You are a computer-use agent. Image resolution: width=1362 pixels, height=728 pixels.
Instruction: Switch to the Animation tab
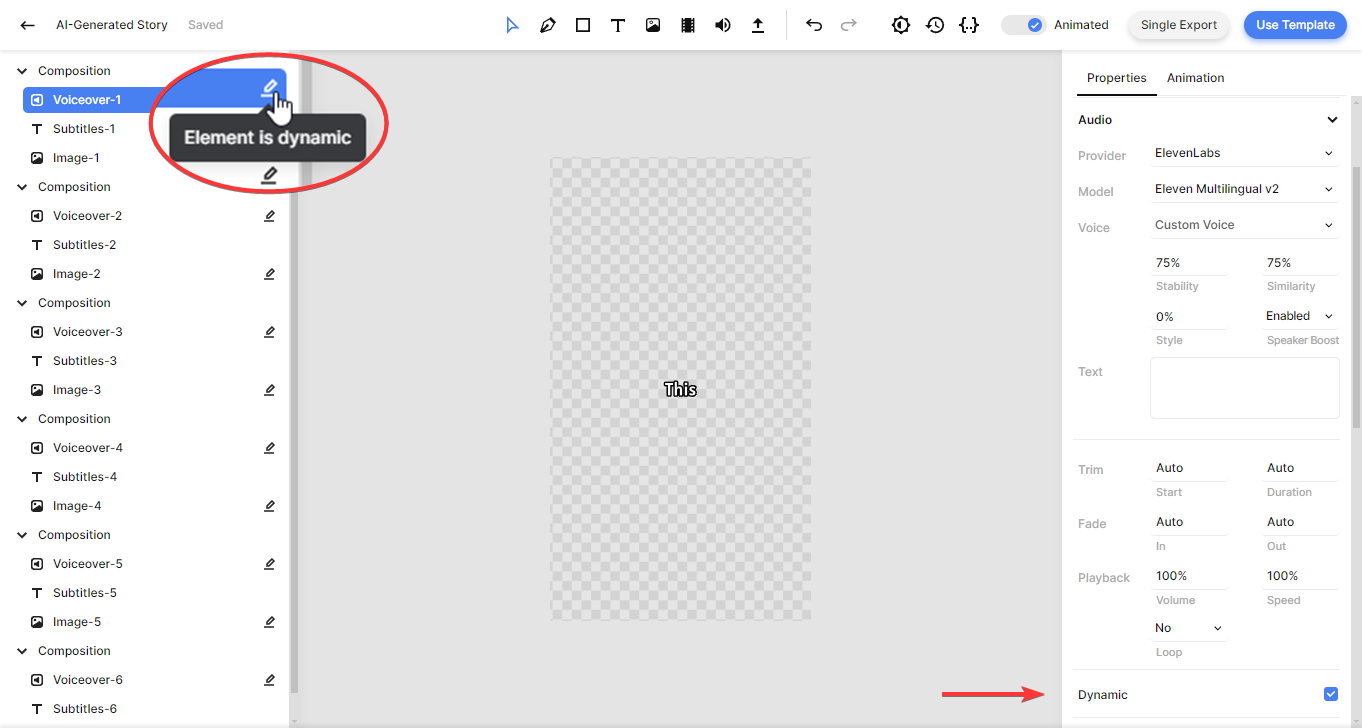(1195, 78)
